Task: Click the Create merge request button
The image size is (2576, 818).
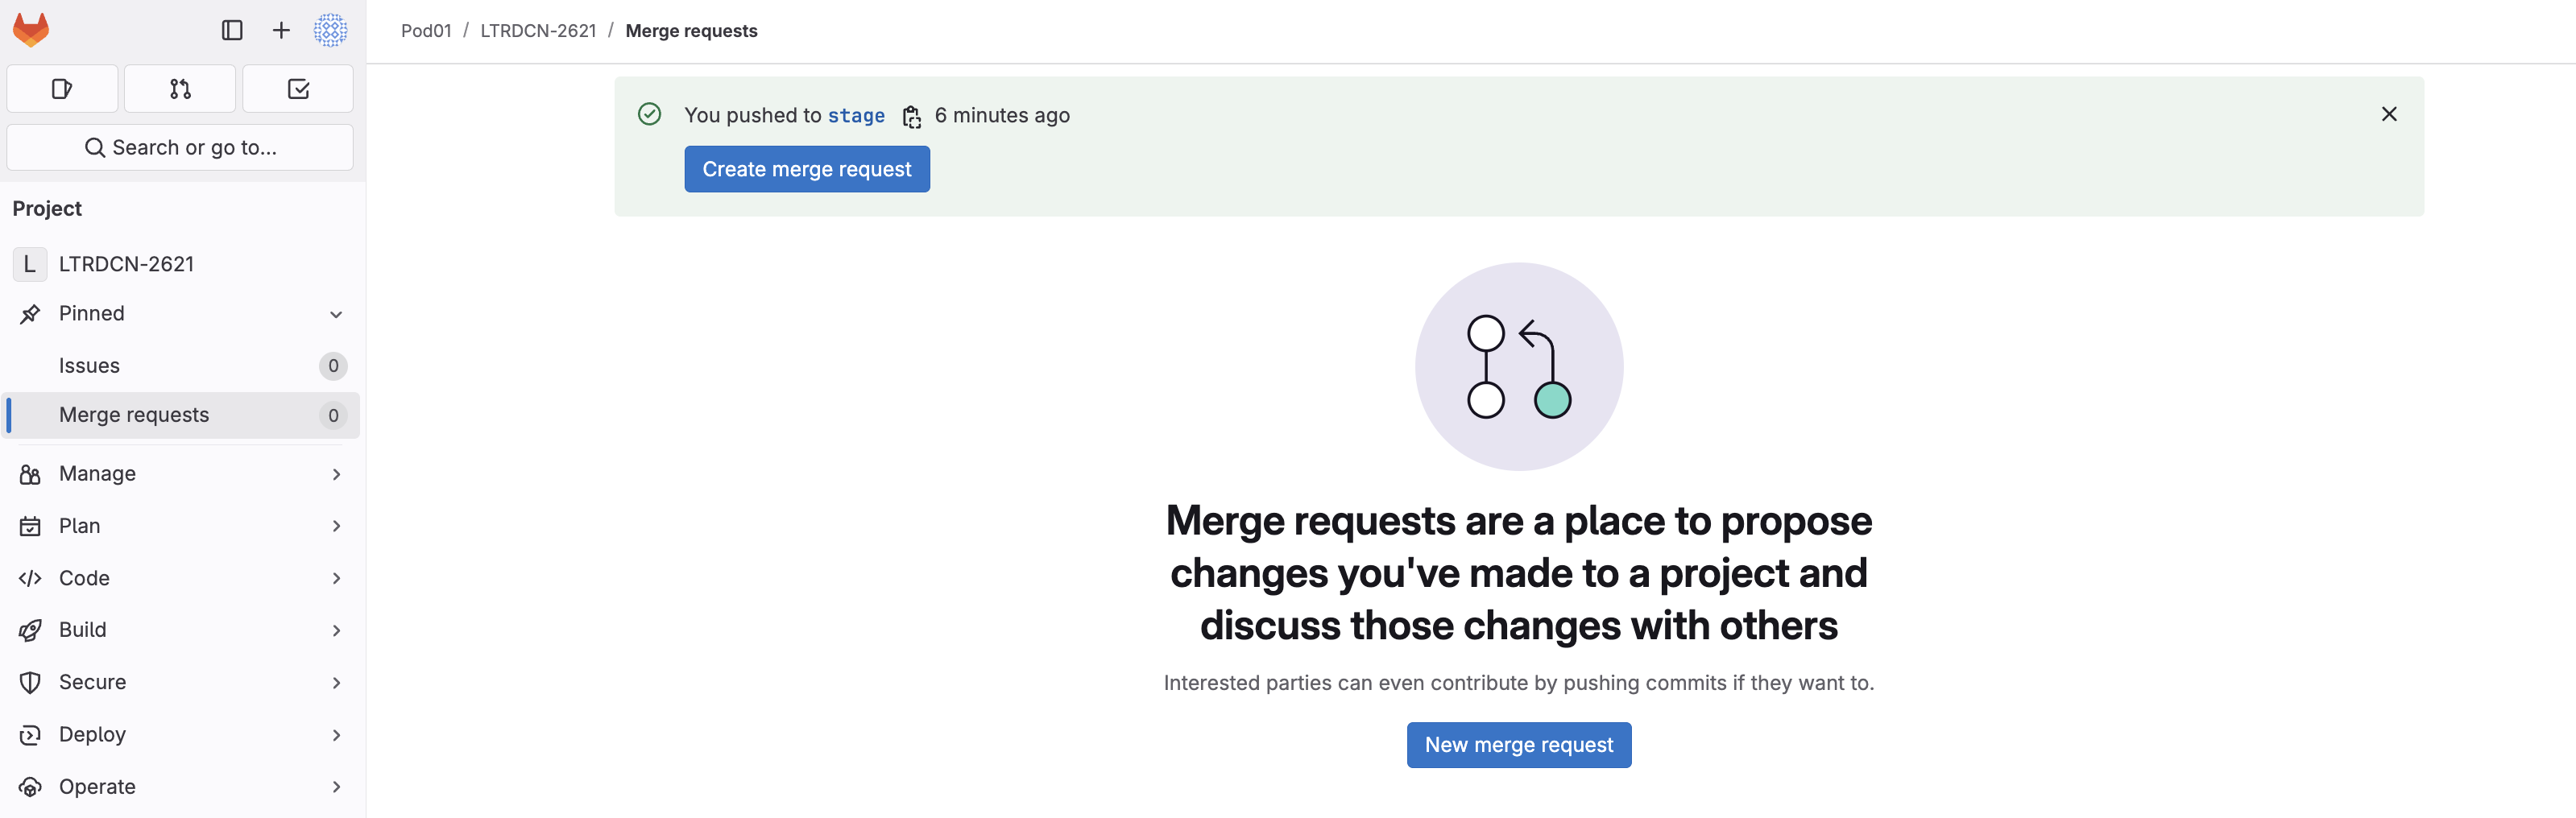Action: (807, 169)
